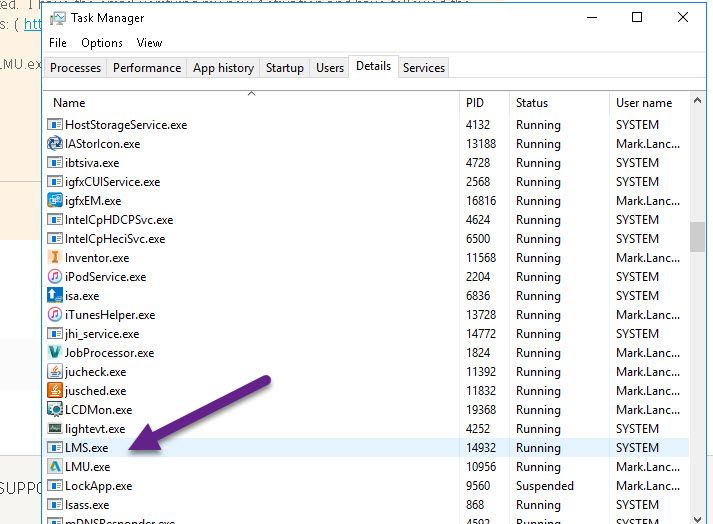
Task: Click PID value 868
Action: click(475, 505)
